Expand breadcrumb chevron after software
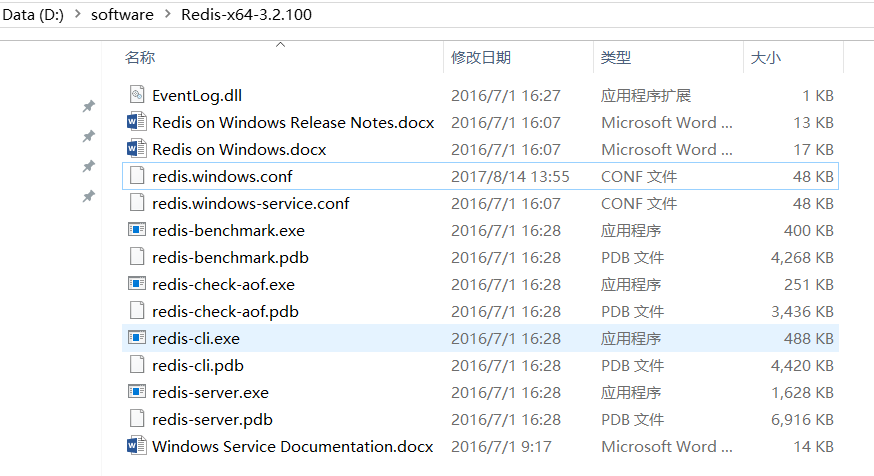874x476 pixels. (168, 13)
